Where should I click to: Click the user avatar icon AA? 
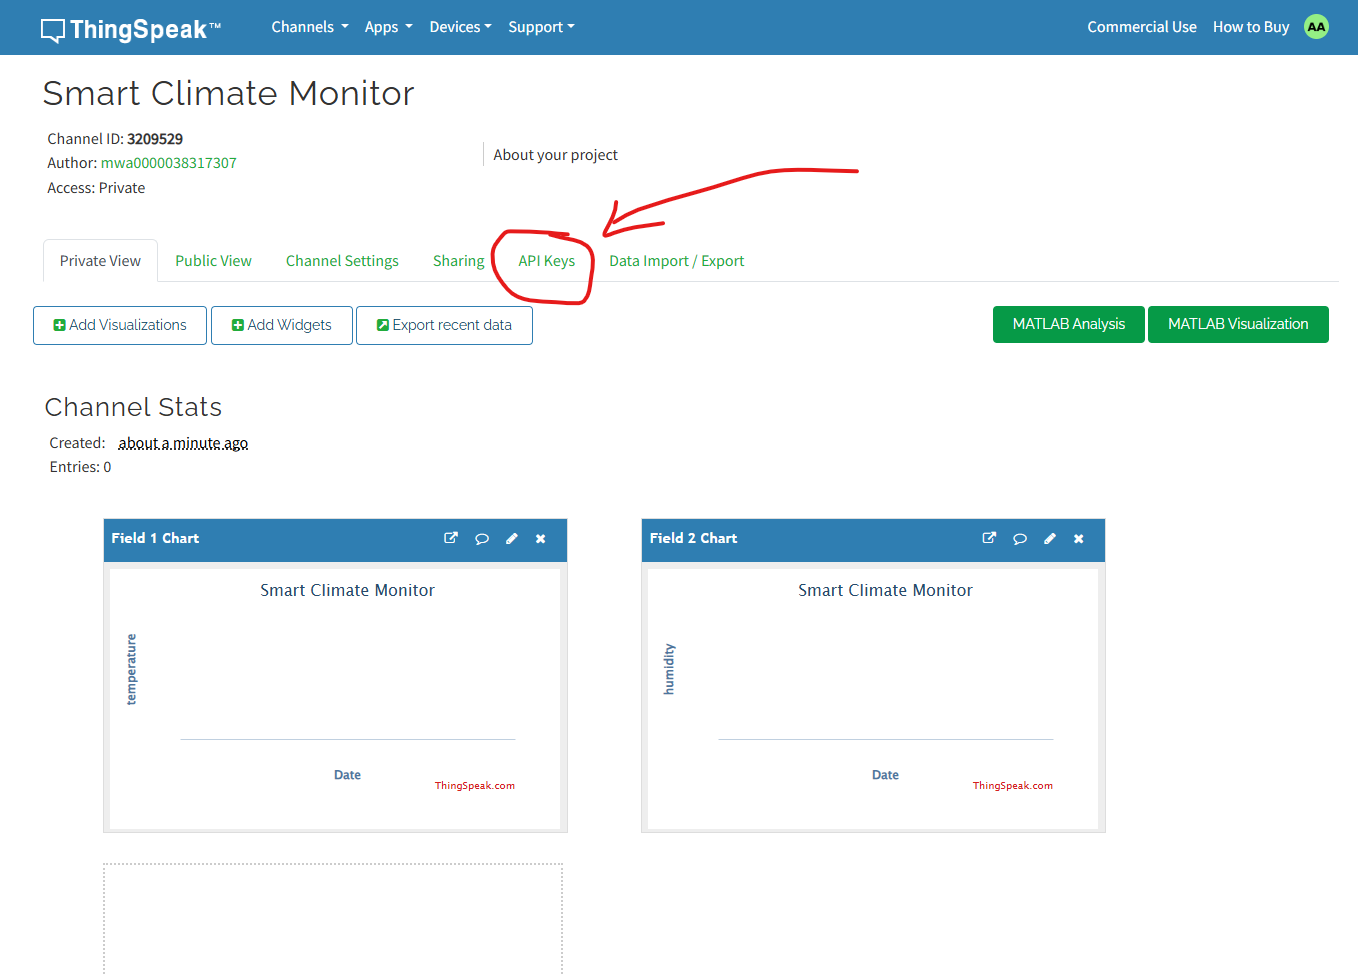(x=1316, y=27)
